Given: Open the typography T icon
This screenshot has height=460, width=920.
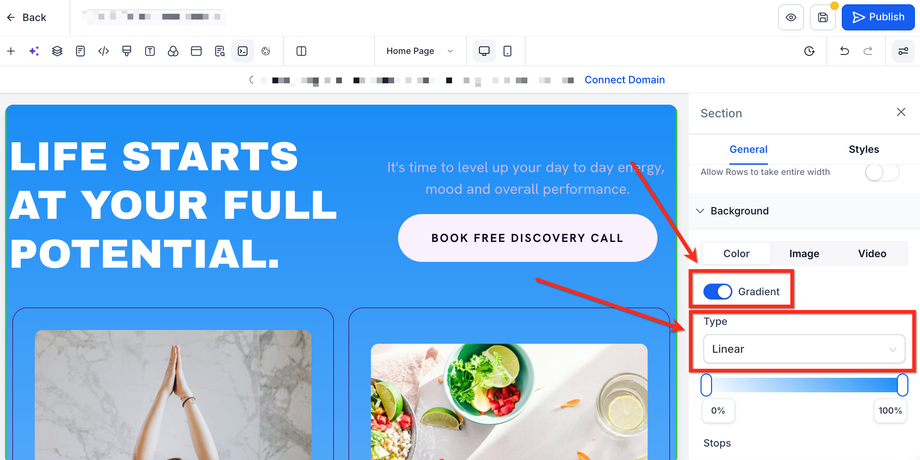Looking at the screenshot, I should point(150,51).
